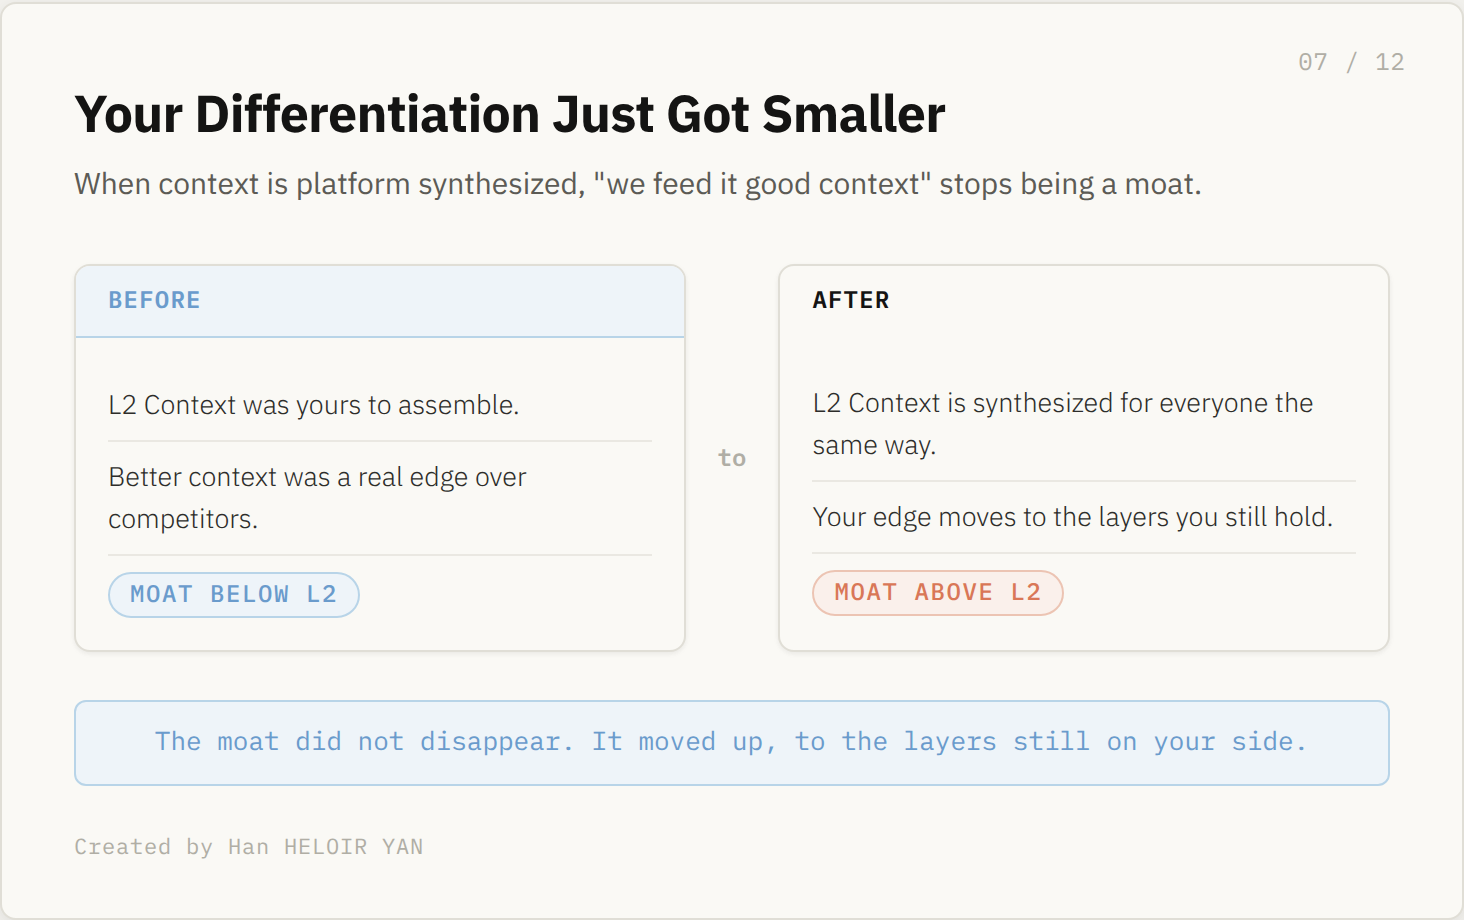Click the MOAT ABOVE L2 pill badge
This screenshot has width=1464, height=920.
pyautogui.click(x=938, y=593)
